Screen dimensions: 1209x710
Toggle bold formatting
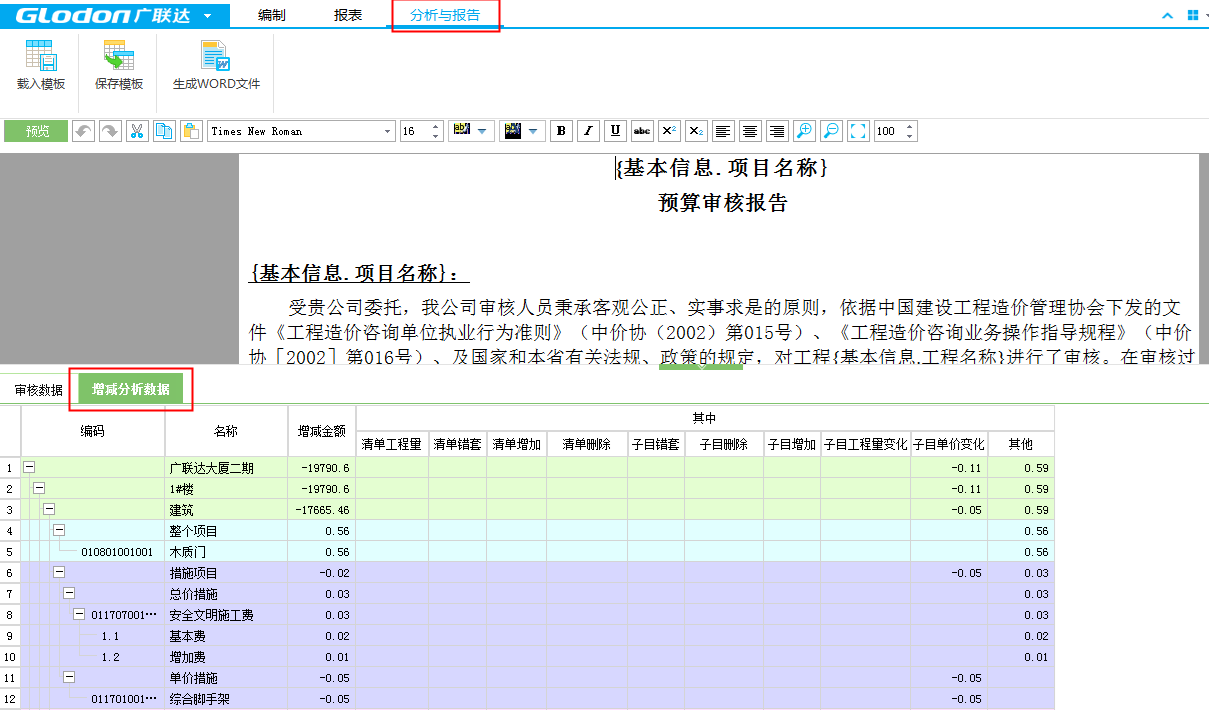[561, 131]
